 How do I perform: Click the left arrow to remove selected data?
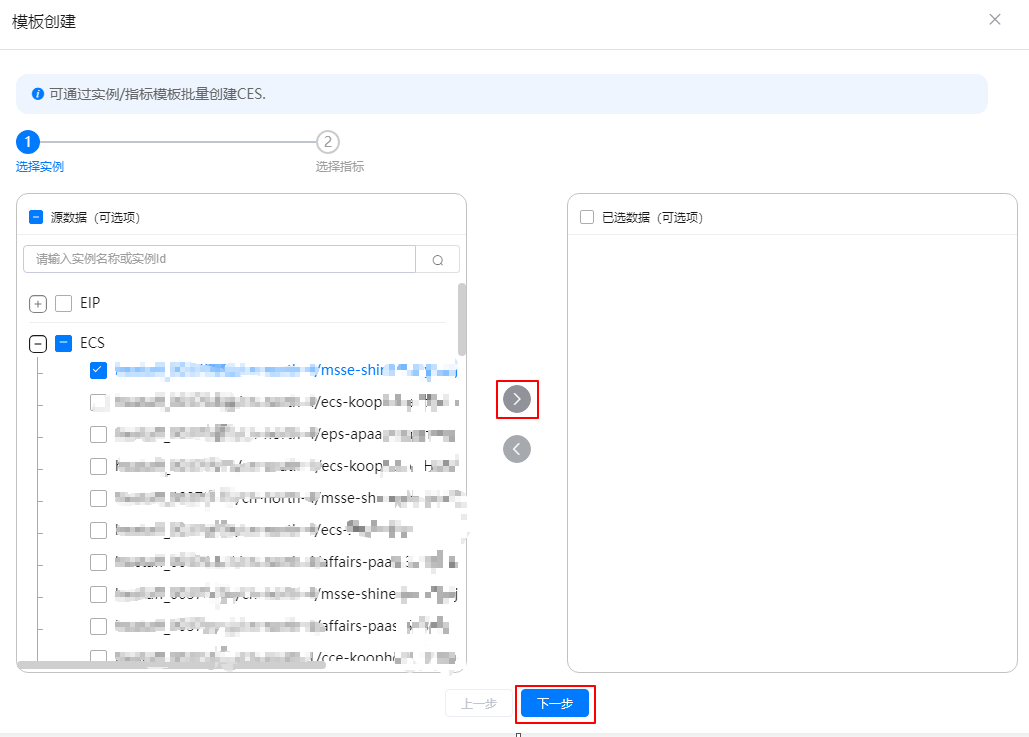(x=517, y=449)
